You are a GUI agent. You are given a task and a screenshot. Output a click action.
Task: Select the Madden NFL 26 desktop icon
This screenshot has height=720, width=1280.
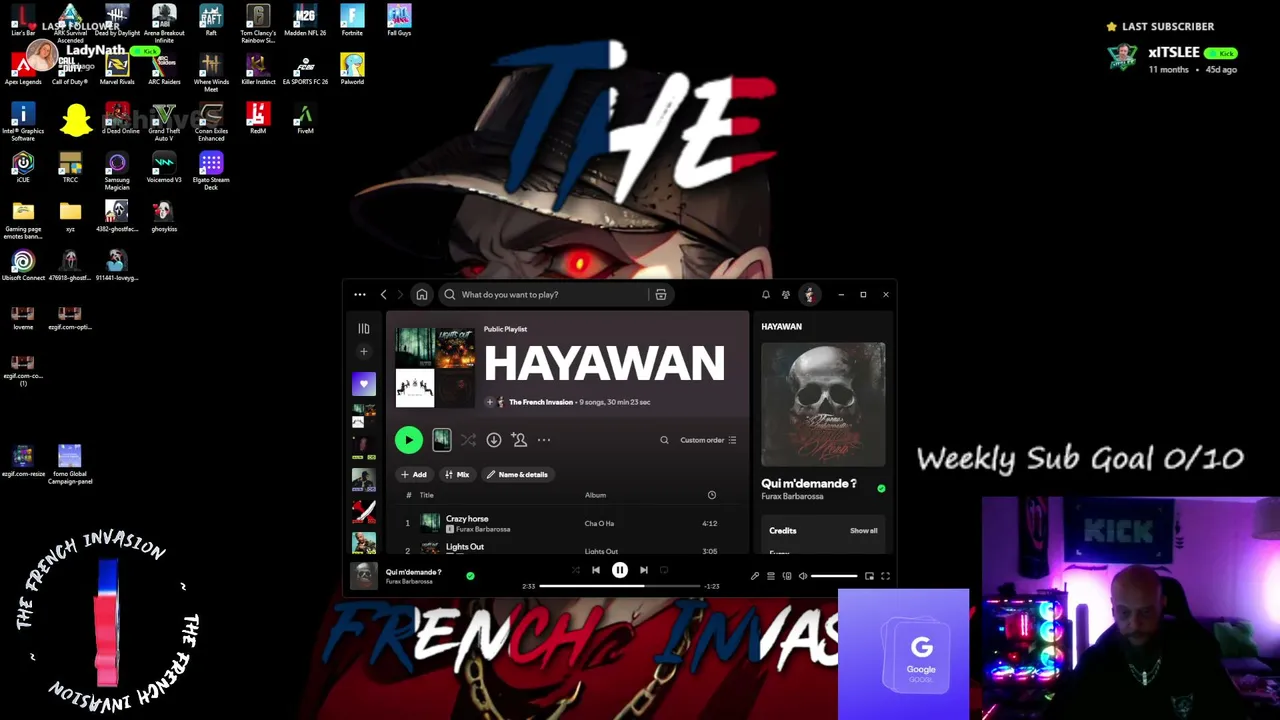coord(305,21)
